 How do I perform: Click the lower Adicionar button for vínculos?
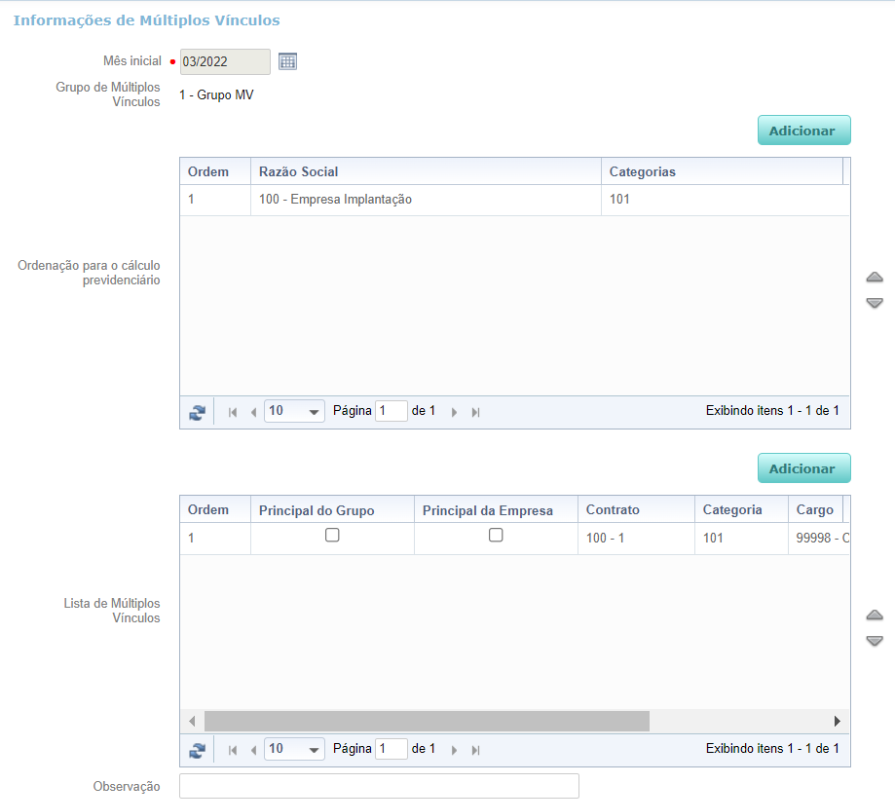[x=804, y=469]
